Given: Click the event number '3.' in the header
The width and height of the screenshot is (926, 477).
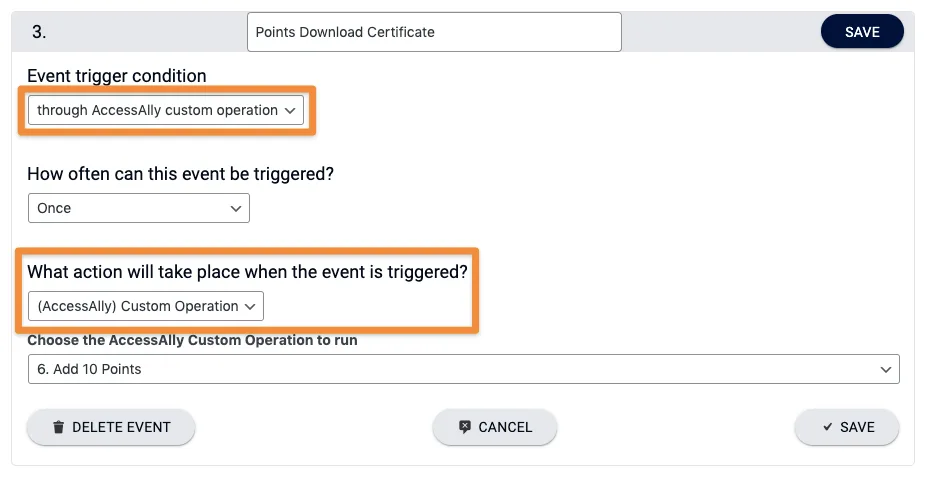Looking at the screenshot, I should [39, 32].
